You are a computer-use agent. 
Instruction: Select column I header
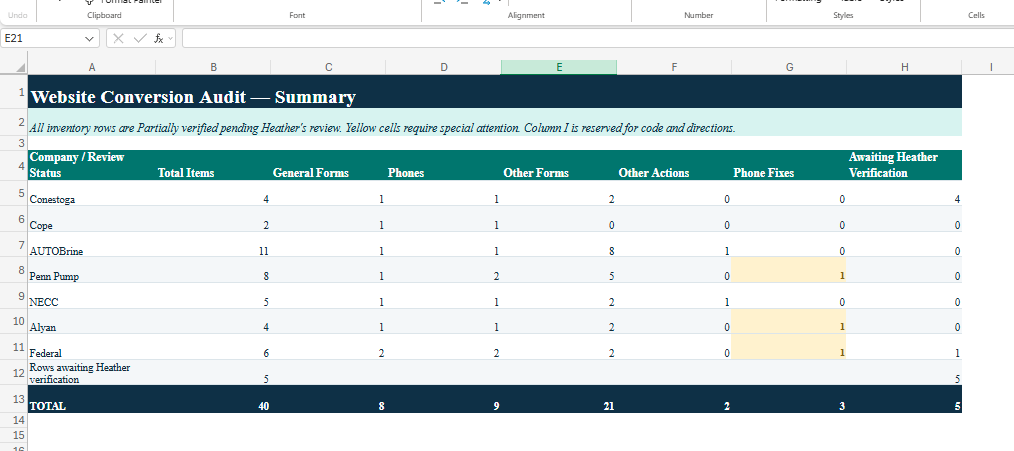coord(990,67)
